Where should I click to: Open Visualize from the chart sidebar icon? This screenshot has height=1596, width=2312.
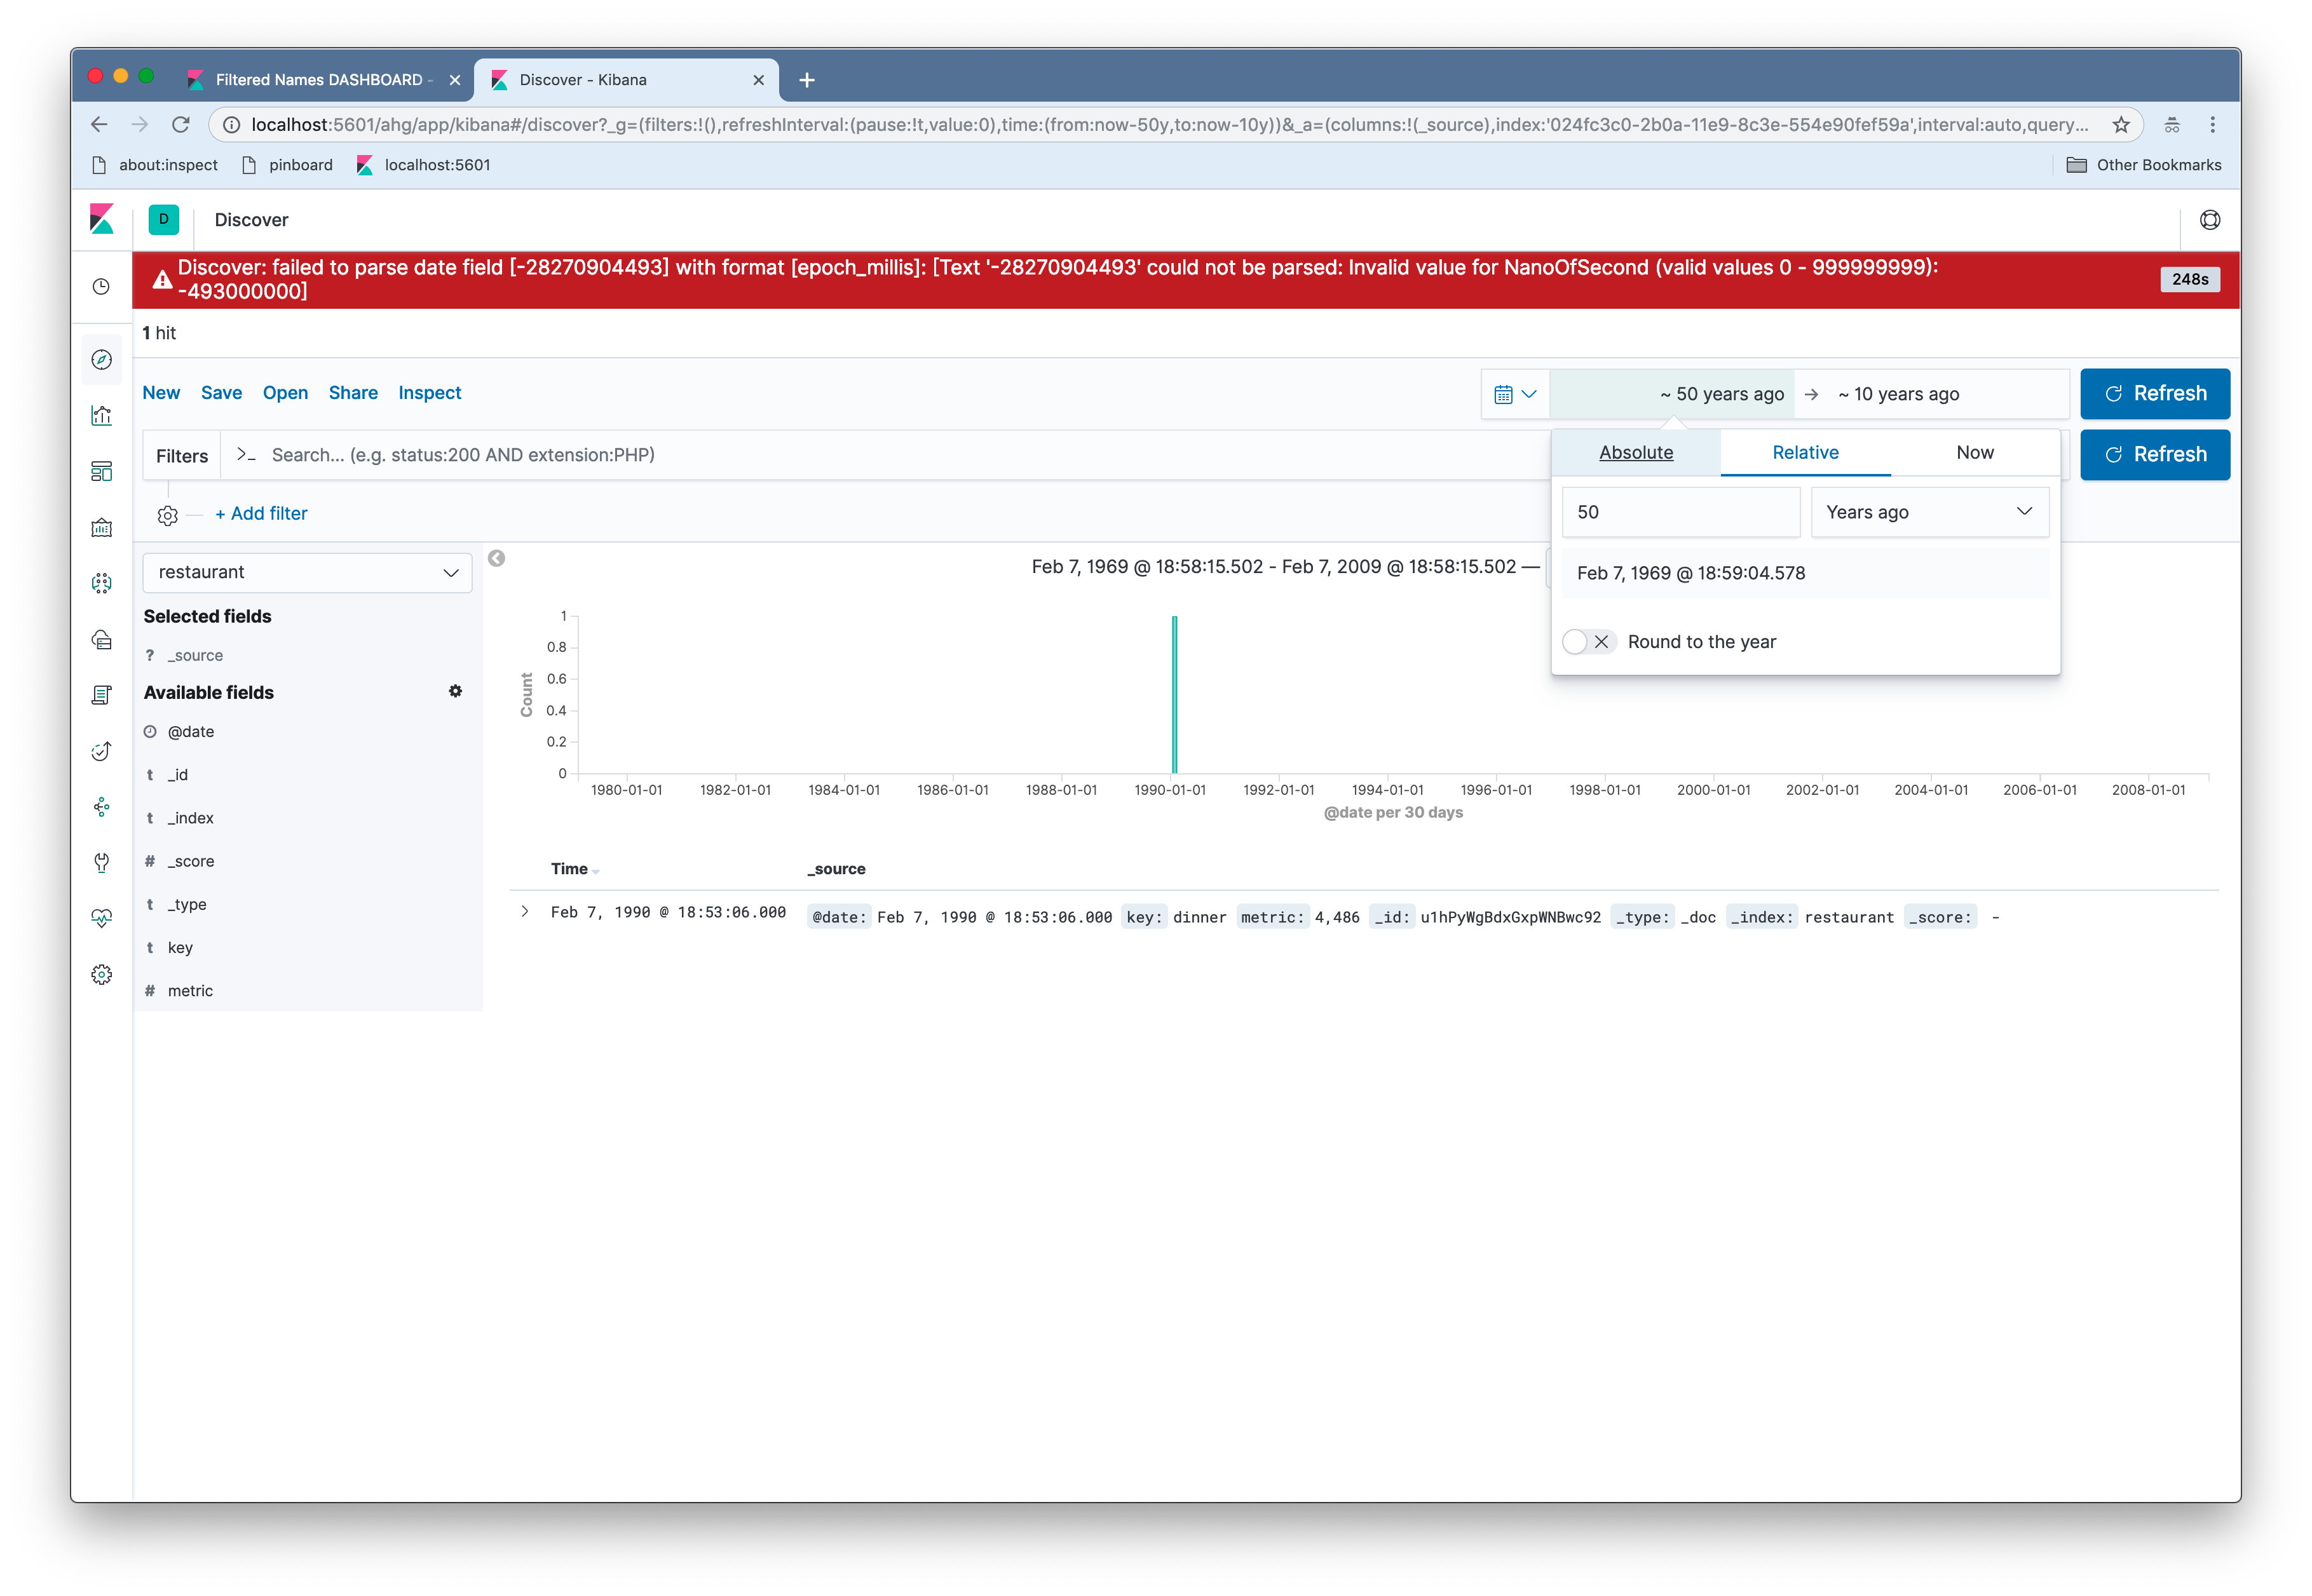click(x=101, y=415)
